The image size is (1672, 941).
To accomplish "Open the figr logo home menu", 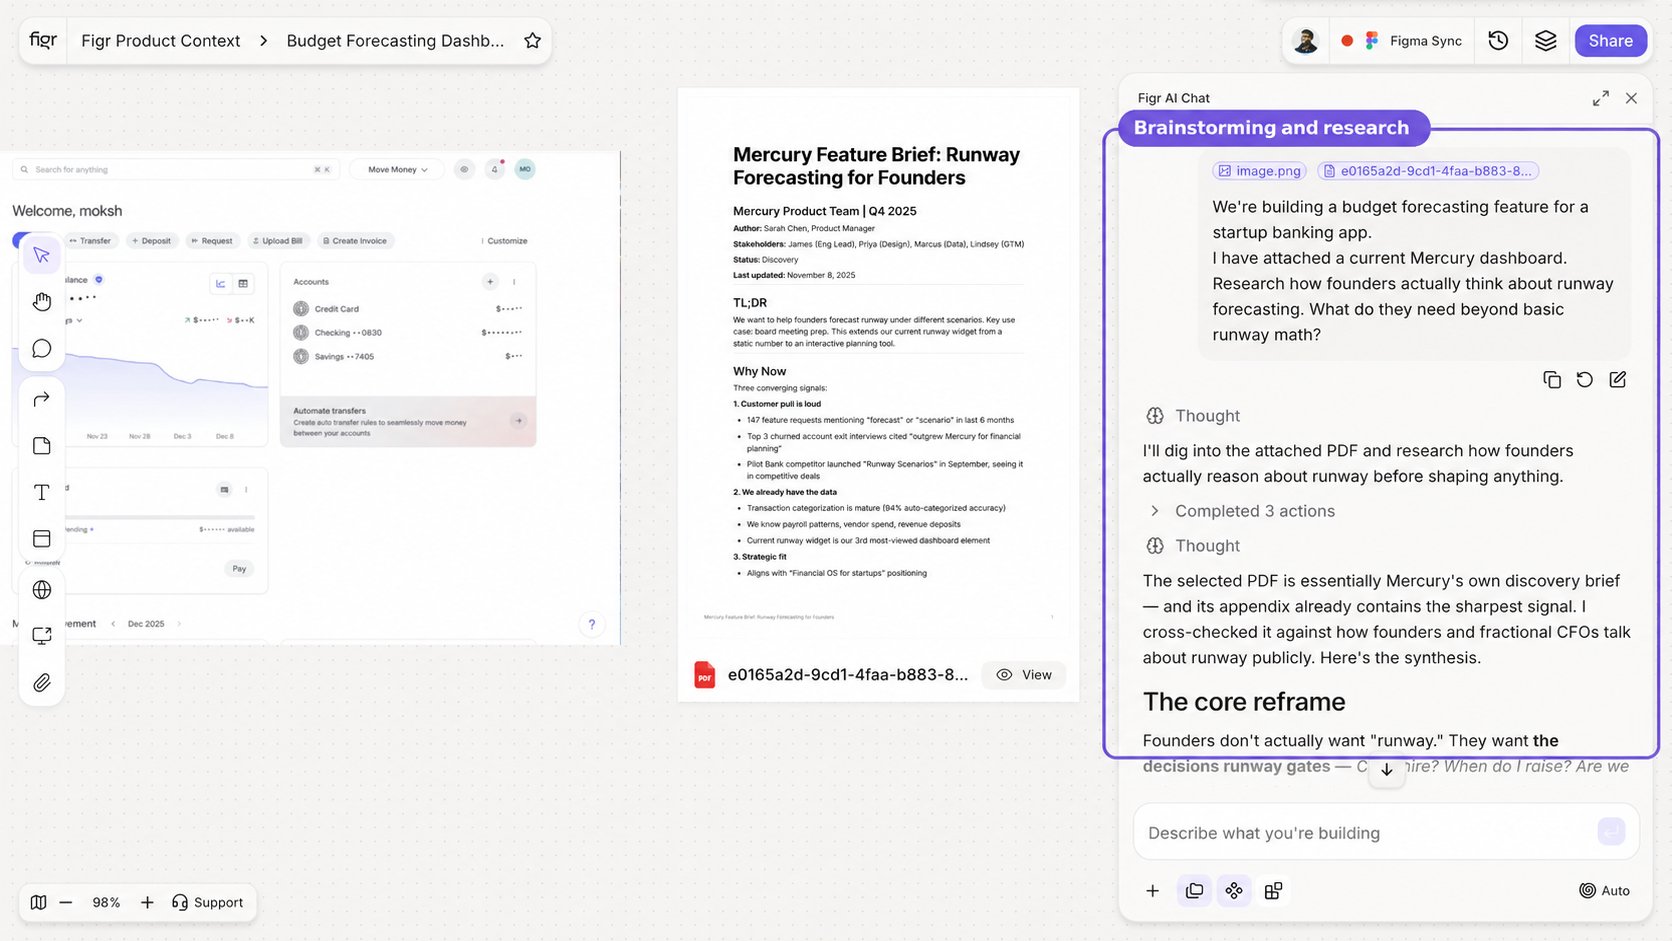I will pyautogui.click(x=43, y=40).
